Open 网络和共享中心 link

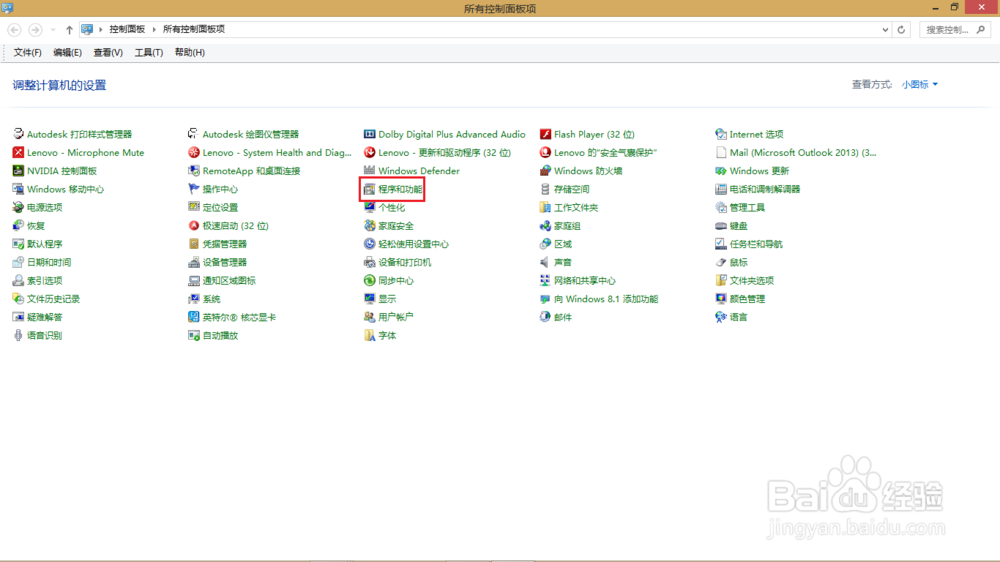click(x=585, y=281)
